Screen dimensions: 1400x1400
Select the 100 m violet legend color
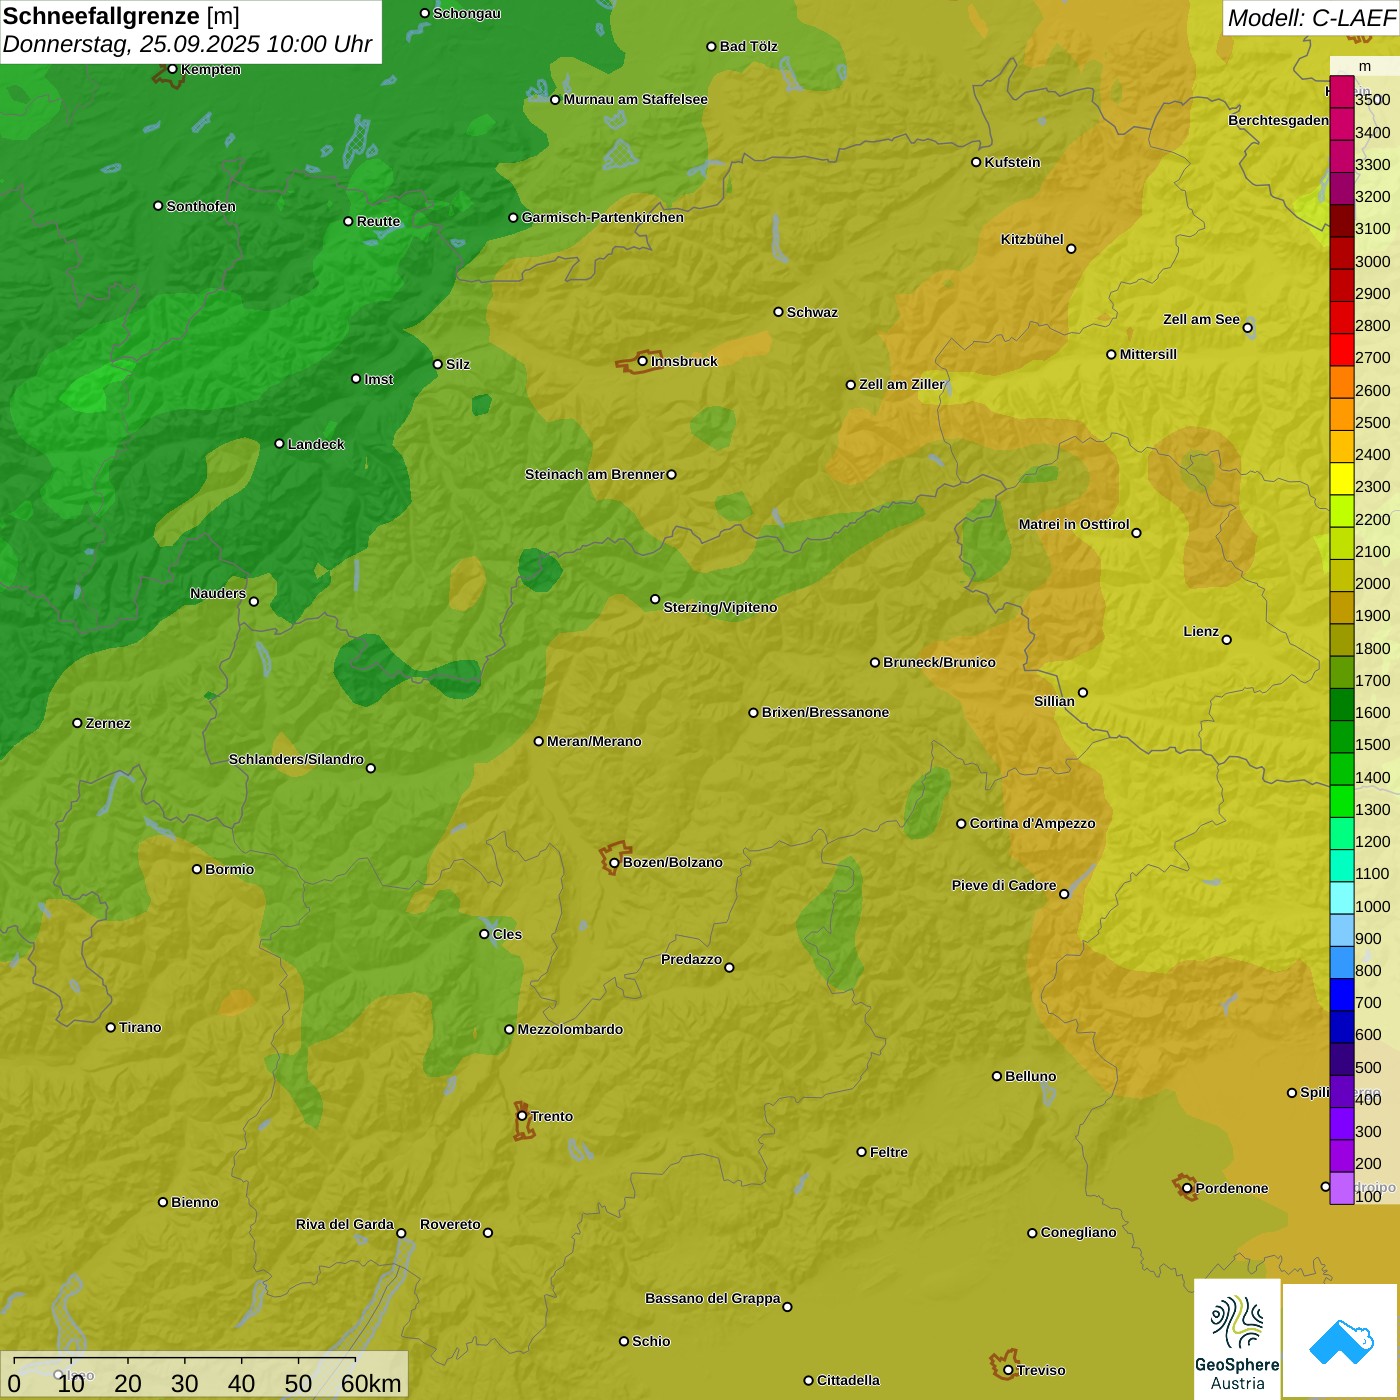tap(1341, 1188)
